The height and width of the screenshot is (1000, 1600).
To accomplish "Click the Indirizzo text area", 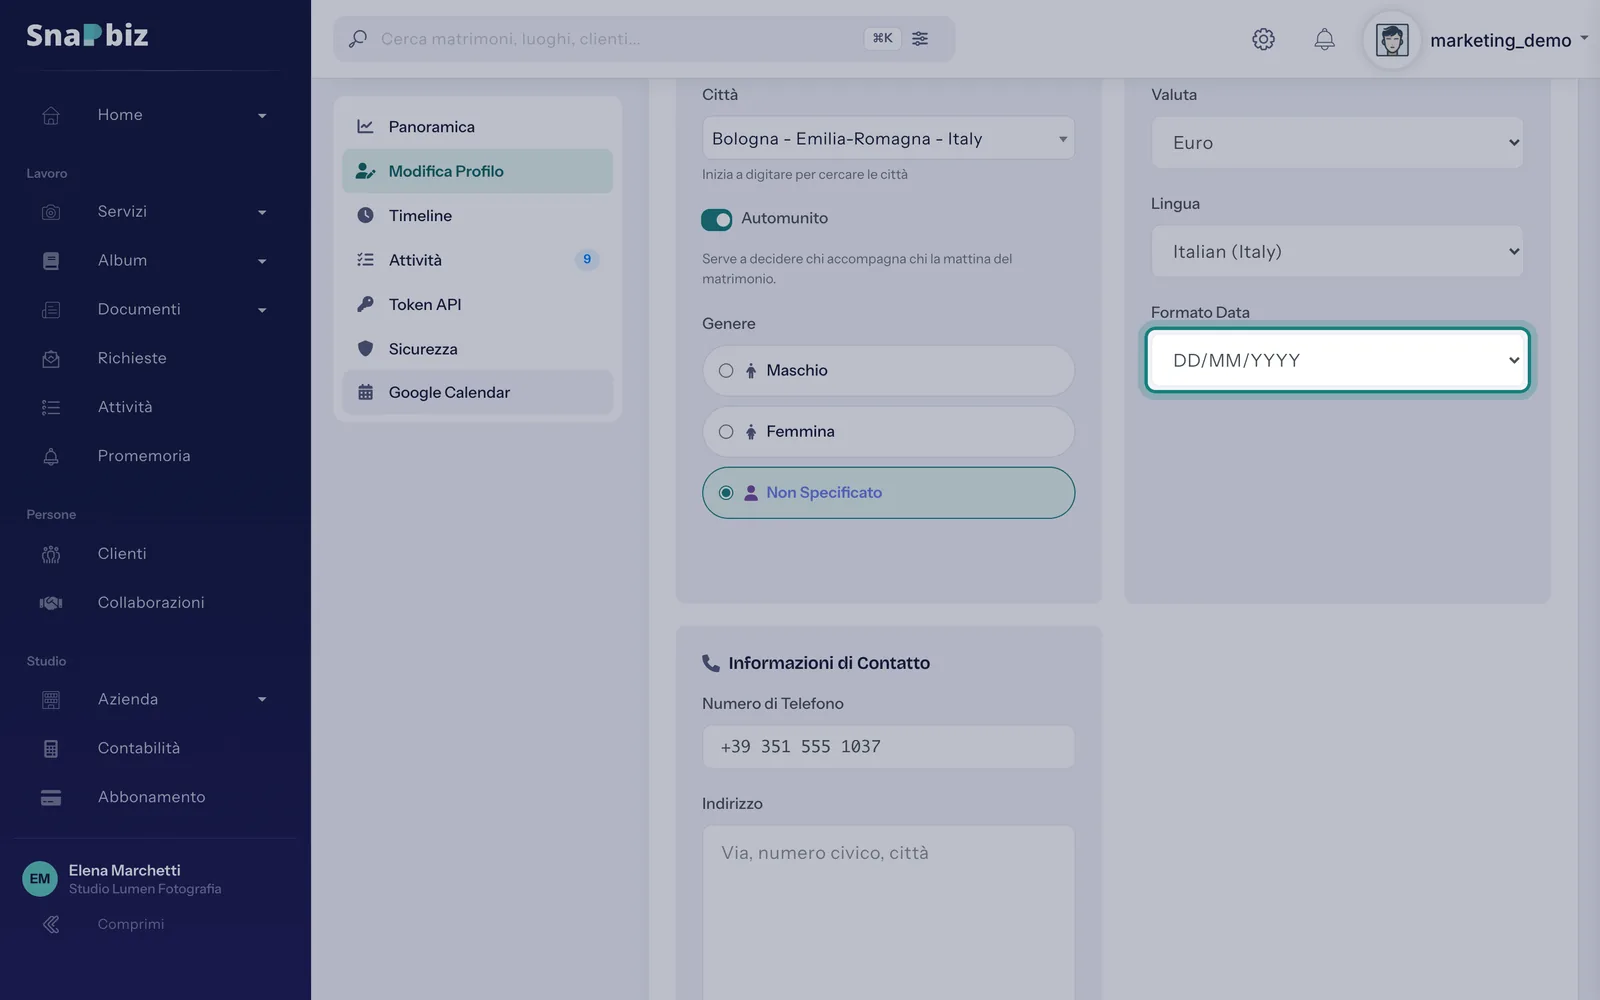I will 888,912.
